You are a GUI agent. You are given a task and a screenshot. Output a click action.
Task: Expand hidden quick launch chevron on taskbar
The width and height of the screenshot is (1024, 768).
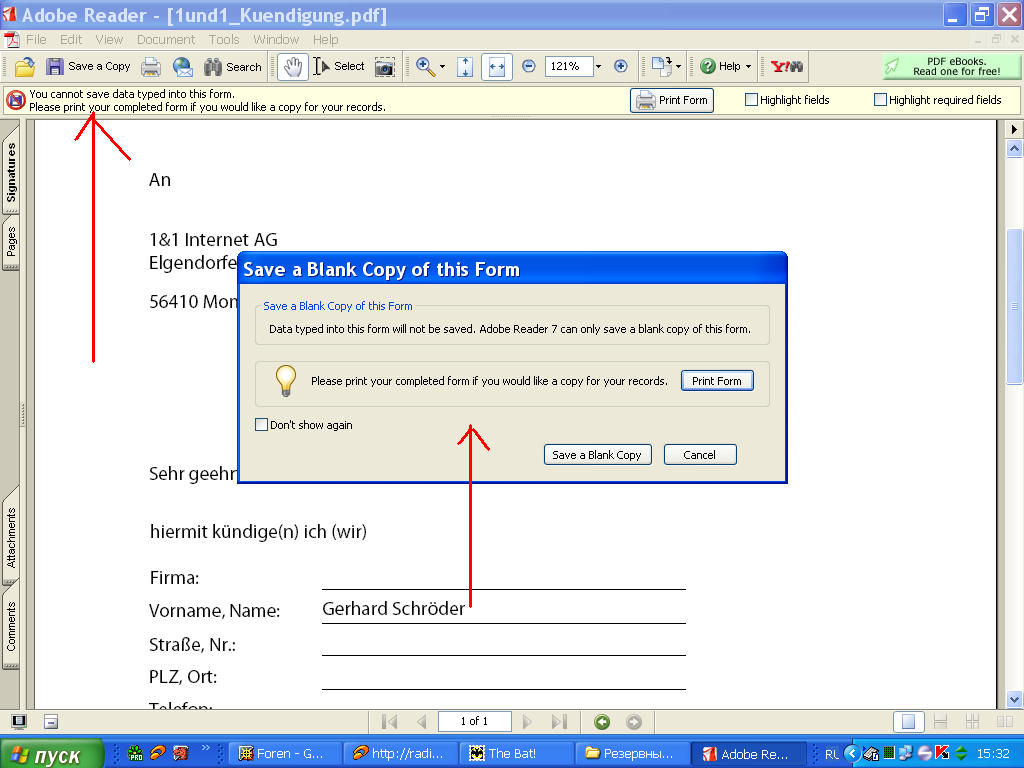(x=206, y=748)
